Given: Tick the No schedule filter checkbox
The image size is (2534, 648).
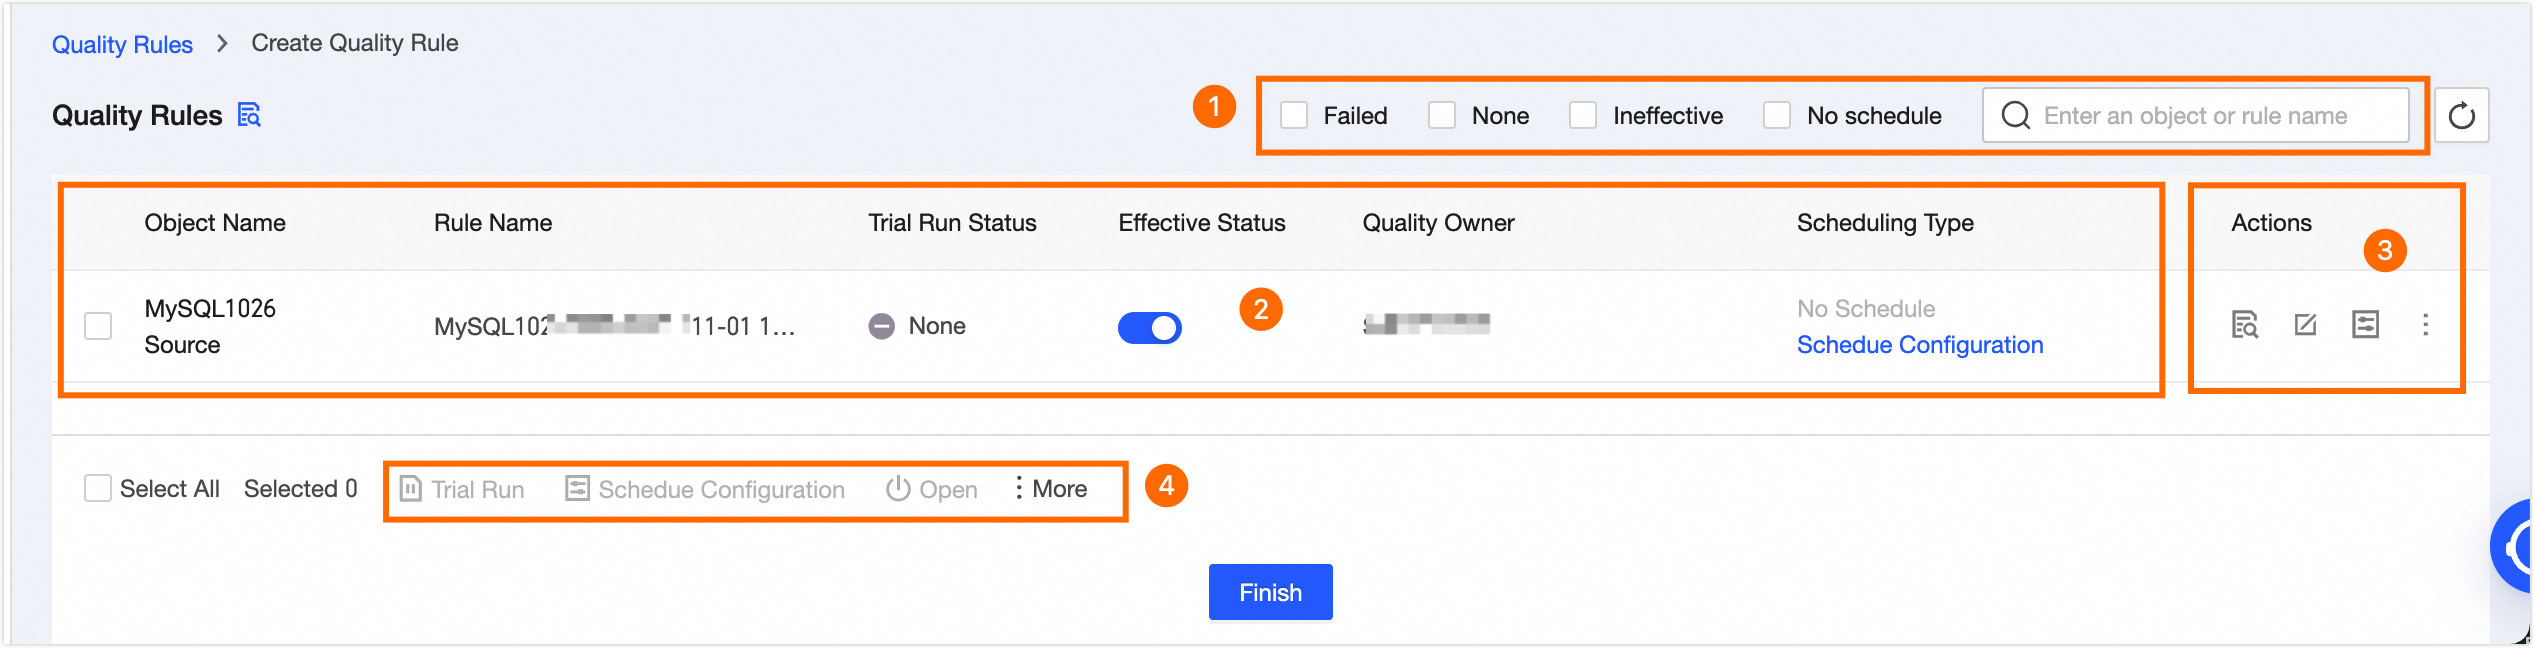Looking at the screenshot, I should tap(1777, 116).
